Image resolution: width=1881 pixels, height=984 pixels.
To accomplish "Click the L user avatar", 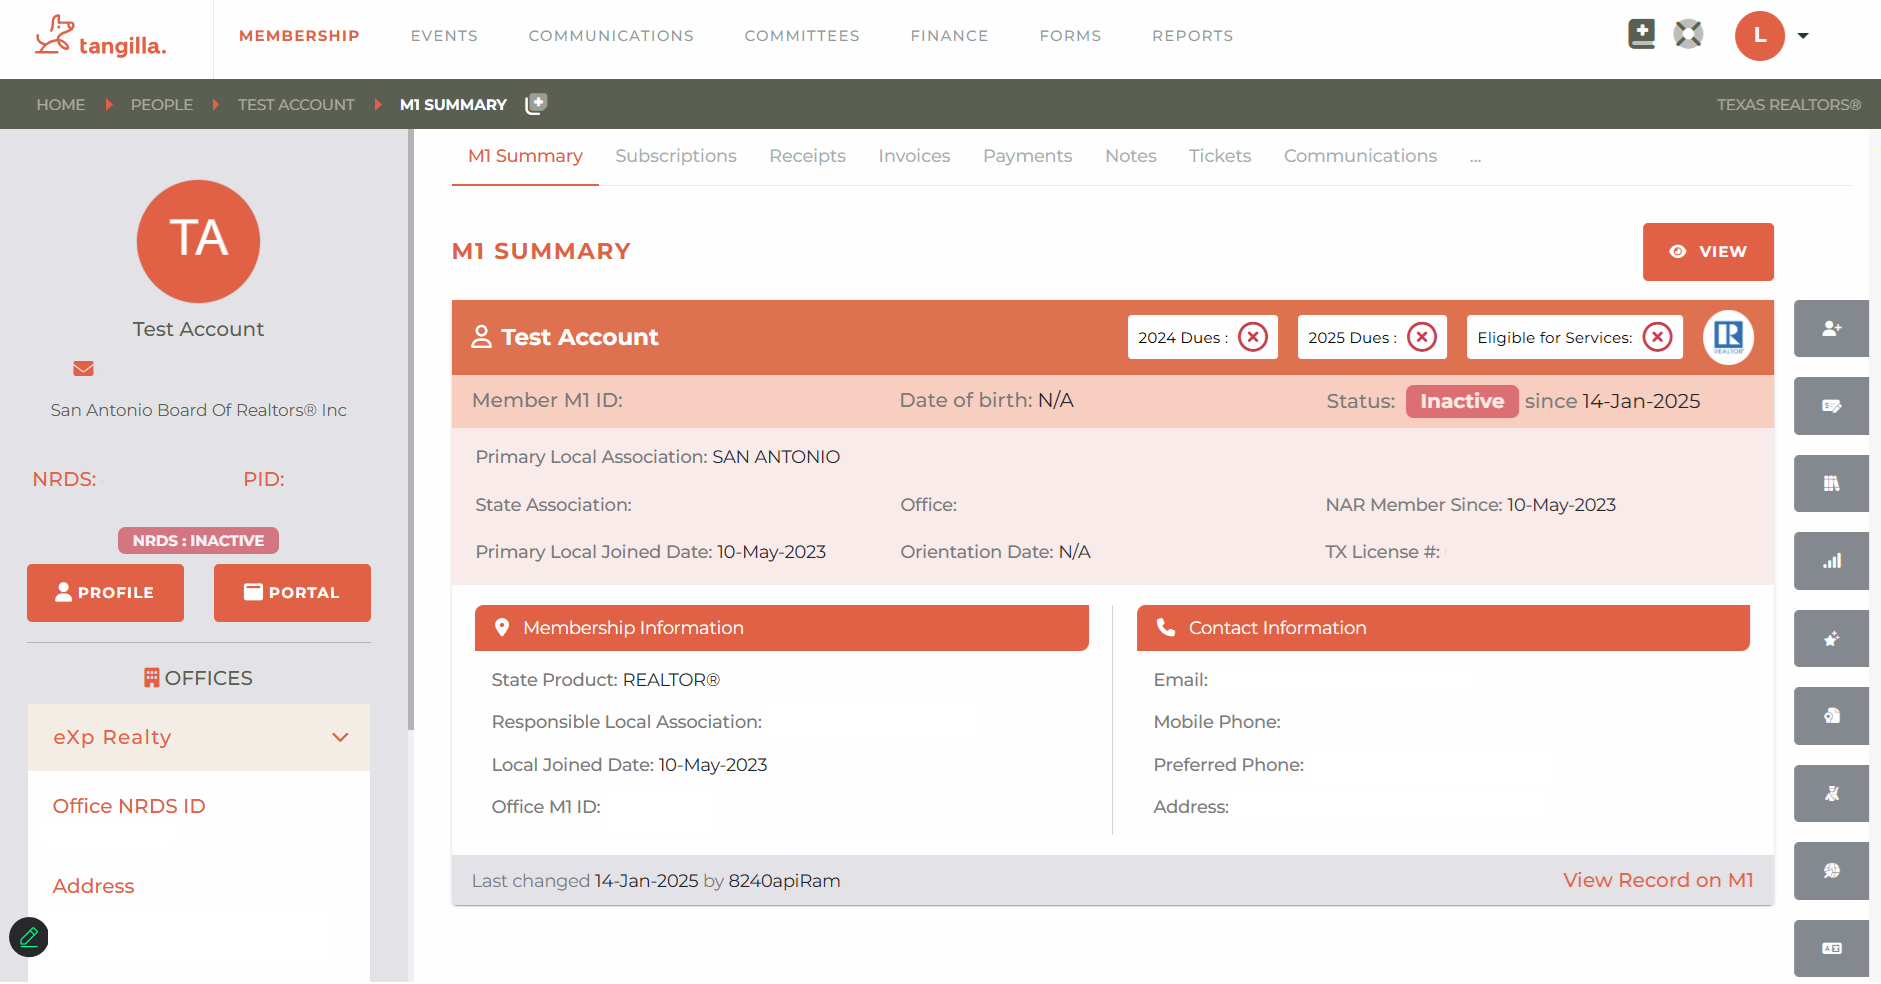I will coord(1760,36).
